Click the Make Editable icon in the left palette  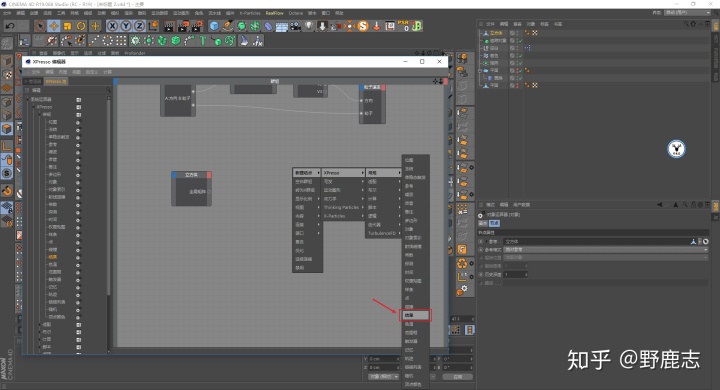tap(6, 44)
